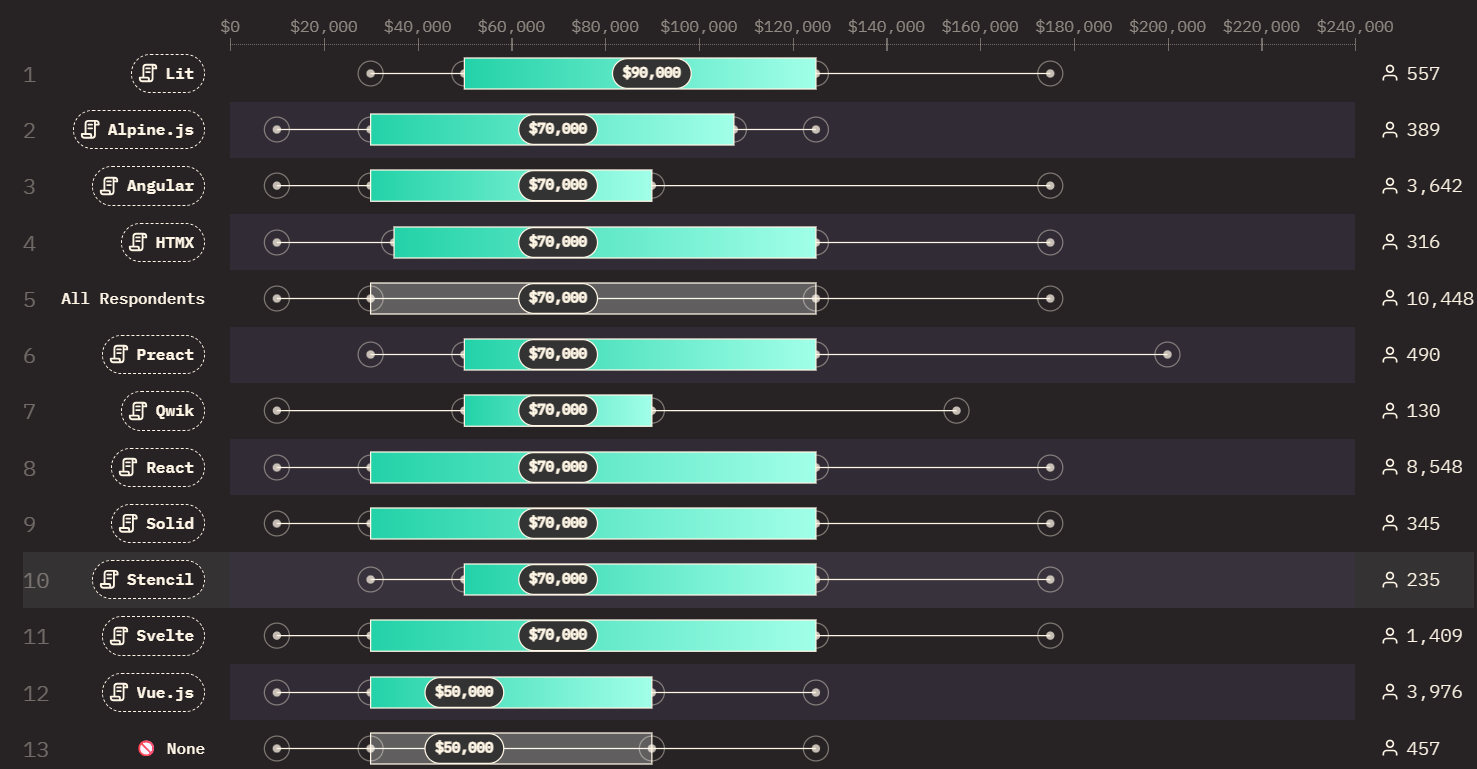Click the $240,000 axis label
This screenshot has height=769, width=1477.
[x=1355, y=27]
